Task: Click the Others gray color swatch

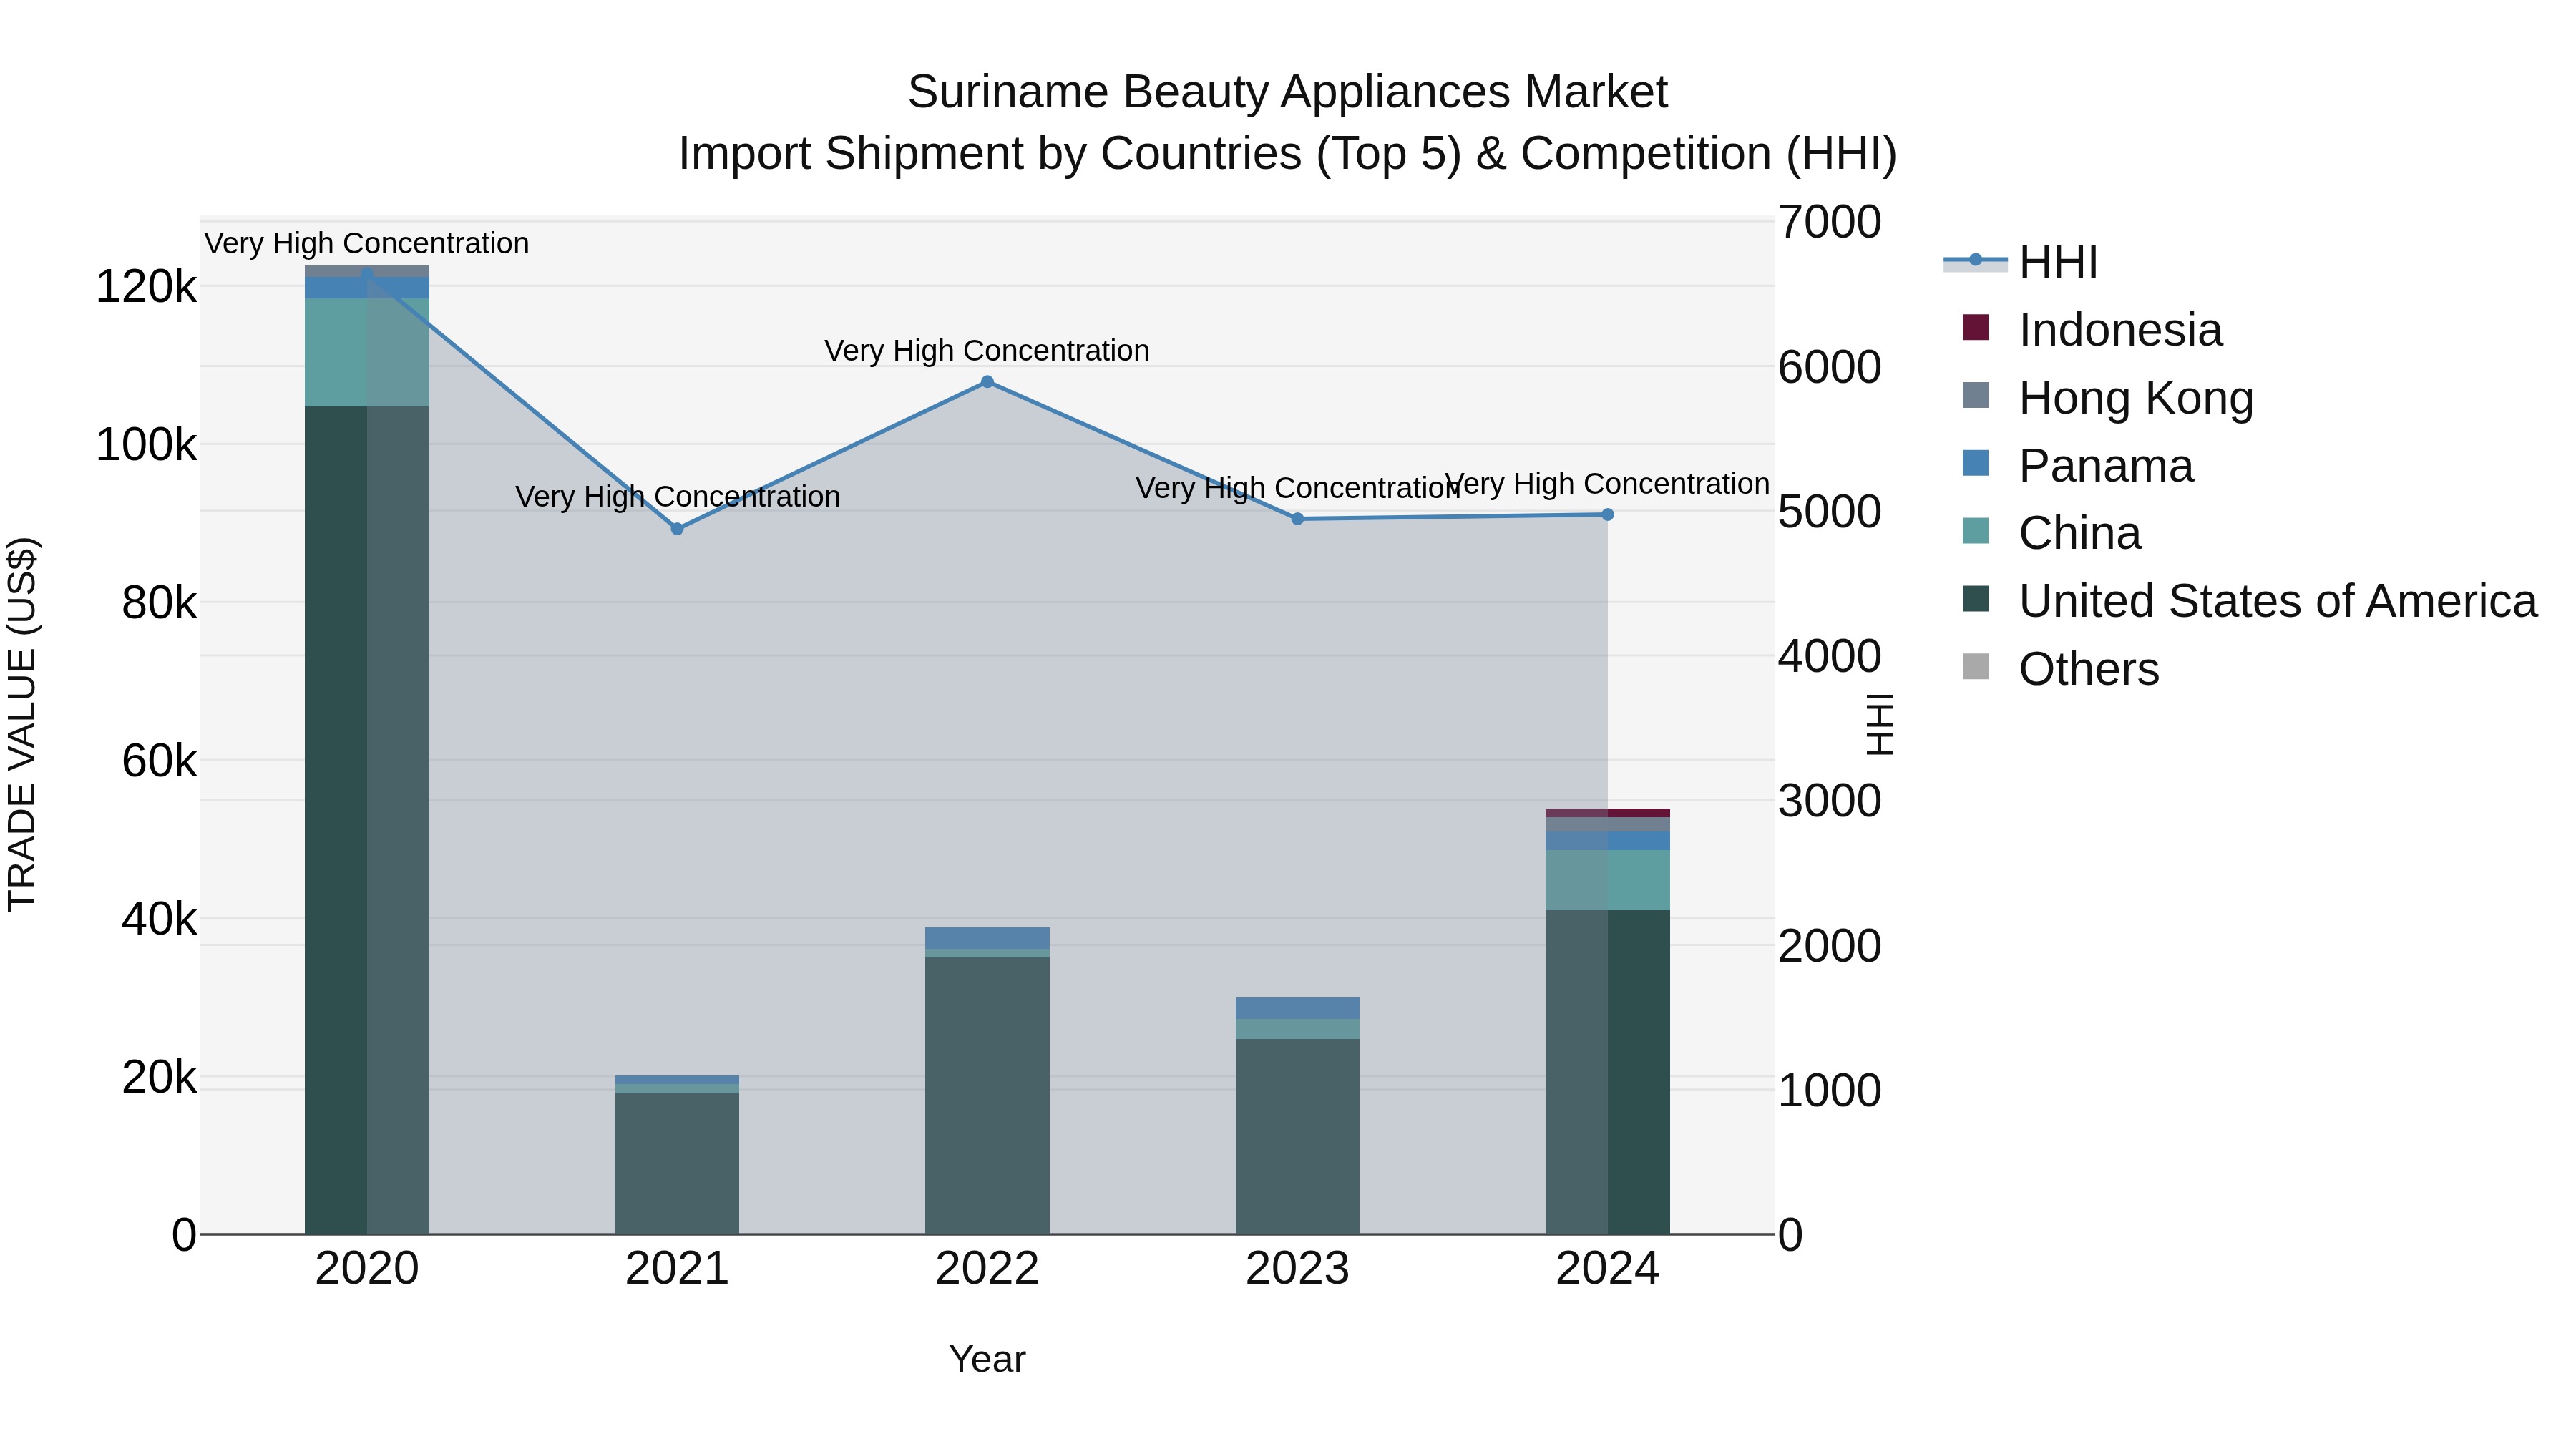Action: coord(1975,666)
